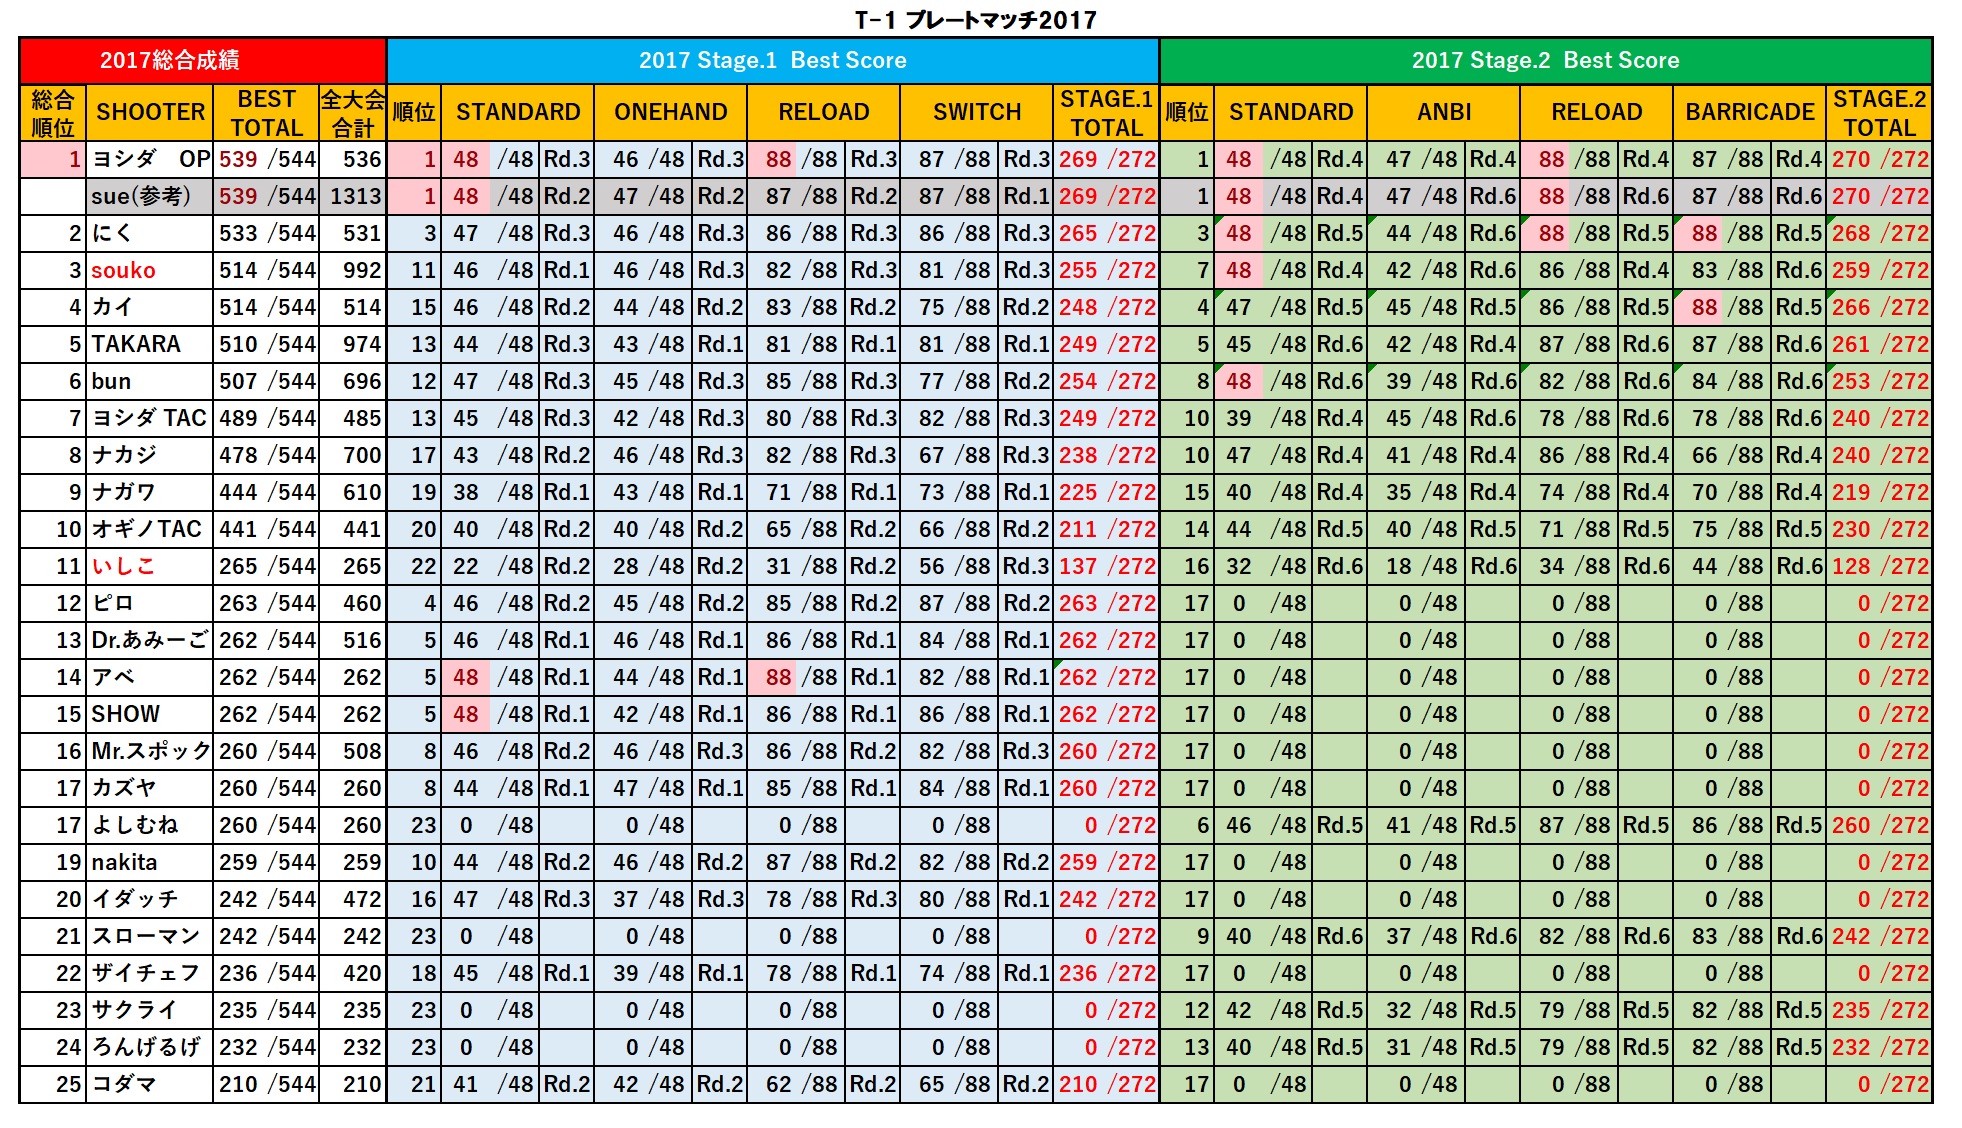Select shooter name ヨシダ OP
Screen dimensions: 1962x1128
(x=151, y=159)
